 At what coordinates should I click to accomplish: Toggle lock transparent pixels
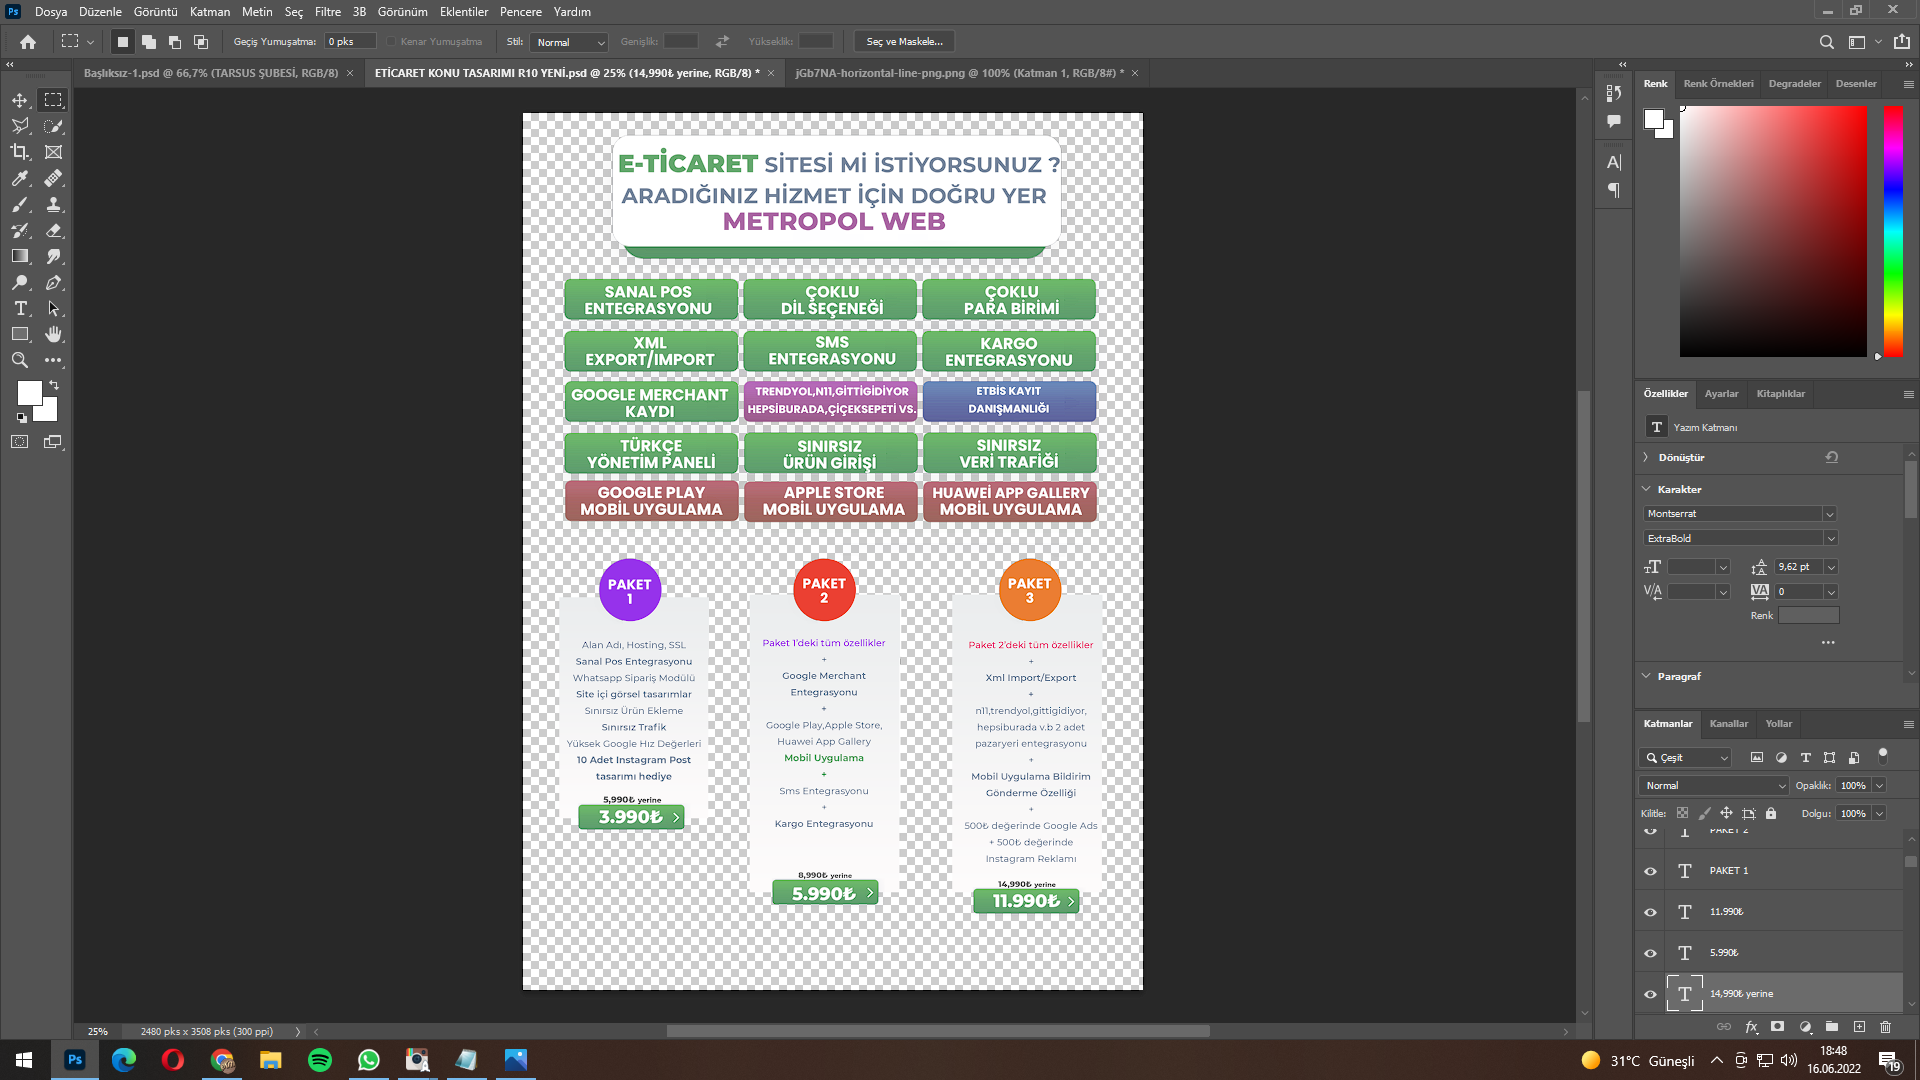tap(1682, 813)
